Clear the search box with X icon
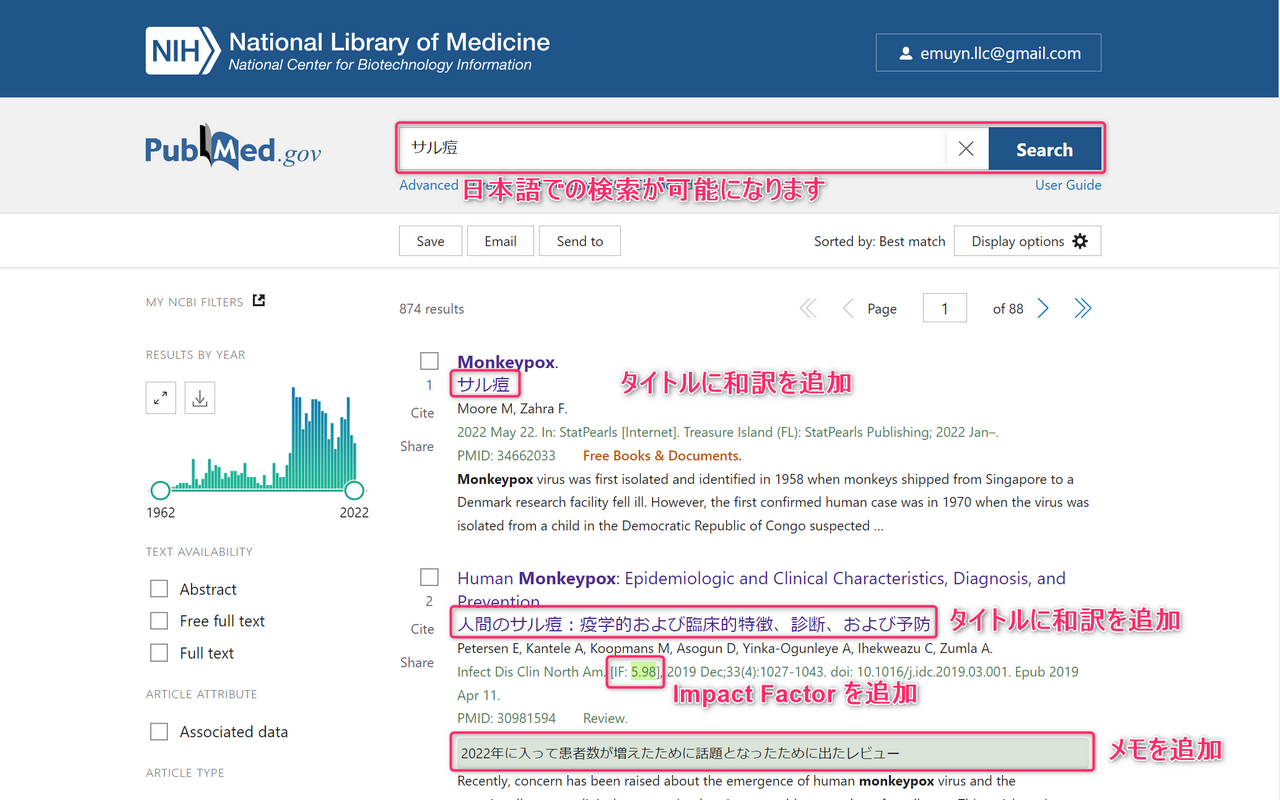Viewport: 1280px width, 800px height. coord(965,149)
